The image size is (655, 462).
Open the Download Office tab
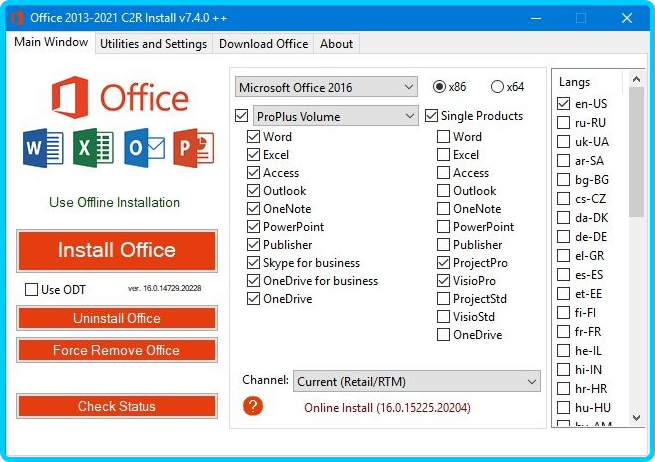[263, 44]
